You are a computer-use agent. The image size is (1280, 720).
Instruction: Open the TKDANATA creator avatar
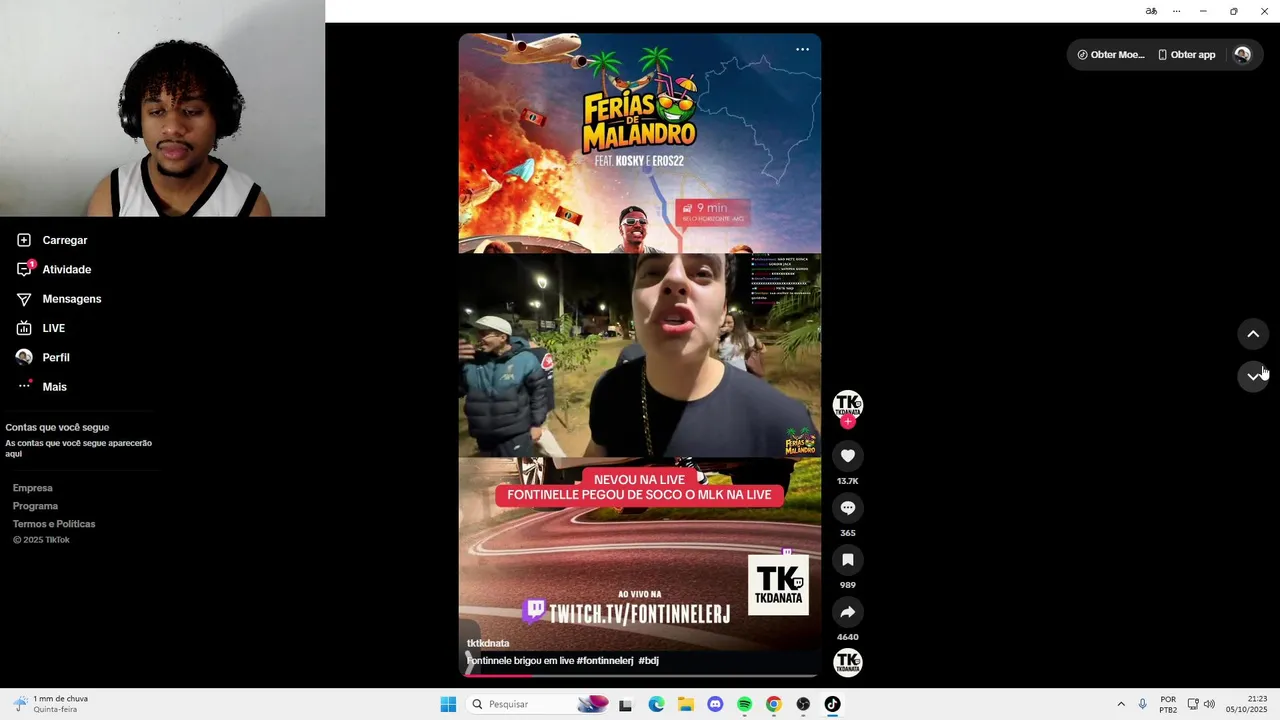click(x=848, y=404)
